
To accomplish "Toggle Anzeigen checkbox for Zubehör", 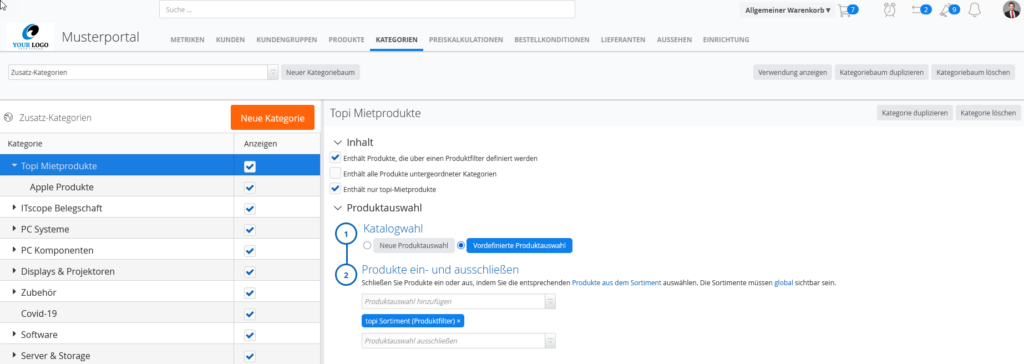I will click(x=249, y=293).
